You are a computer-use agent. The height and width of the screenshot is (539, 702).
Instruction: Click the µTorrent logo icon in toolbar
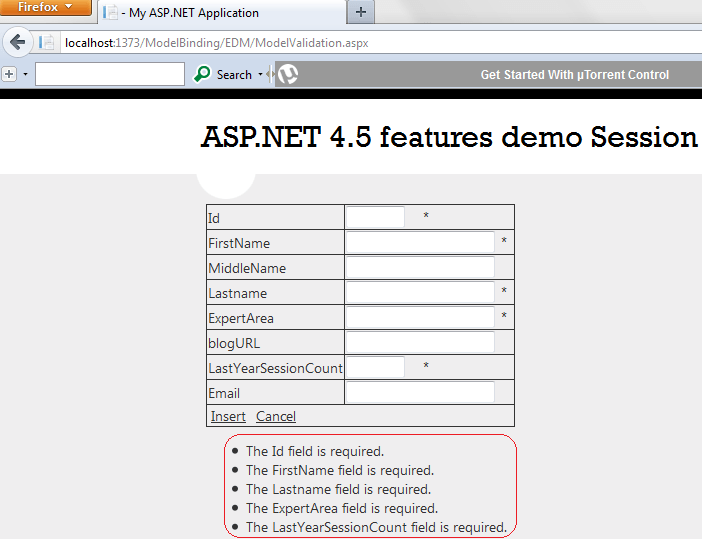pos(288,74)
